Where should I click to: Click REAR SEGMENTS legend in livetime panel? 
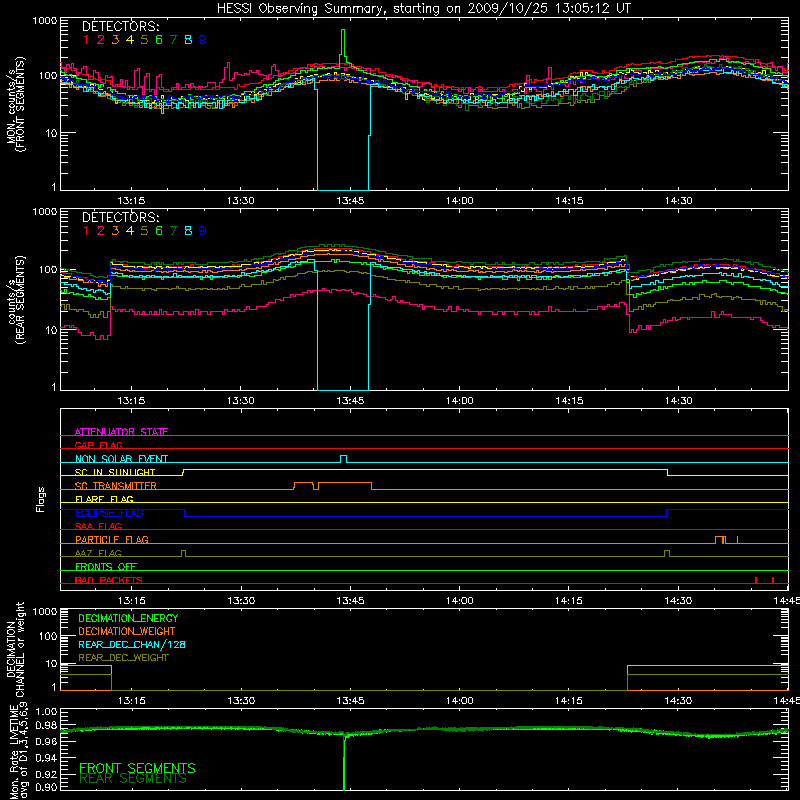point(133,779)
